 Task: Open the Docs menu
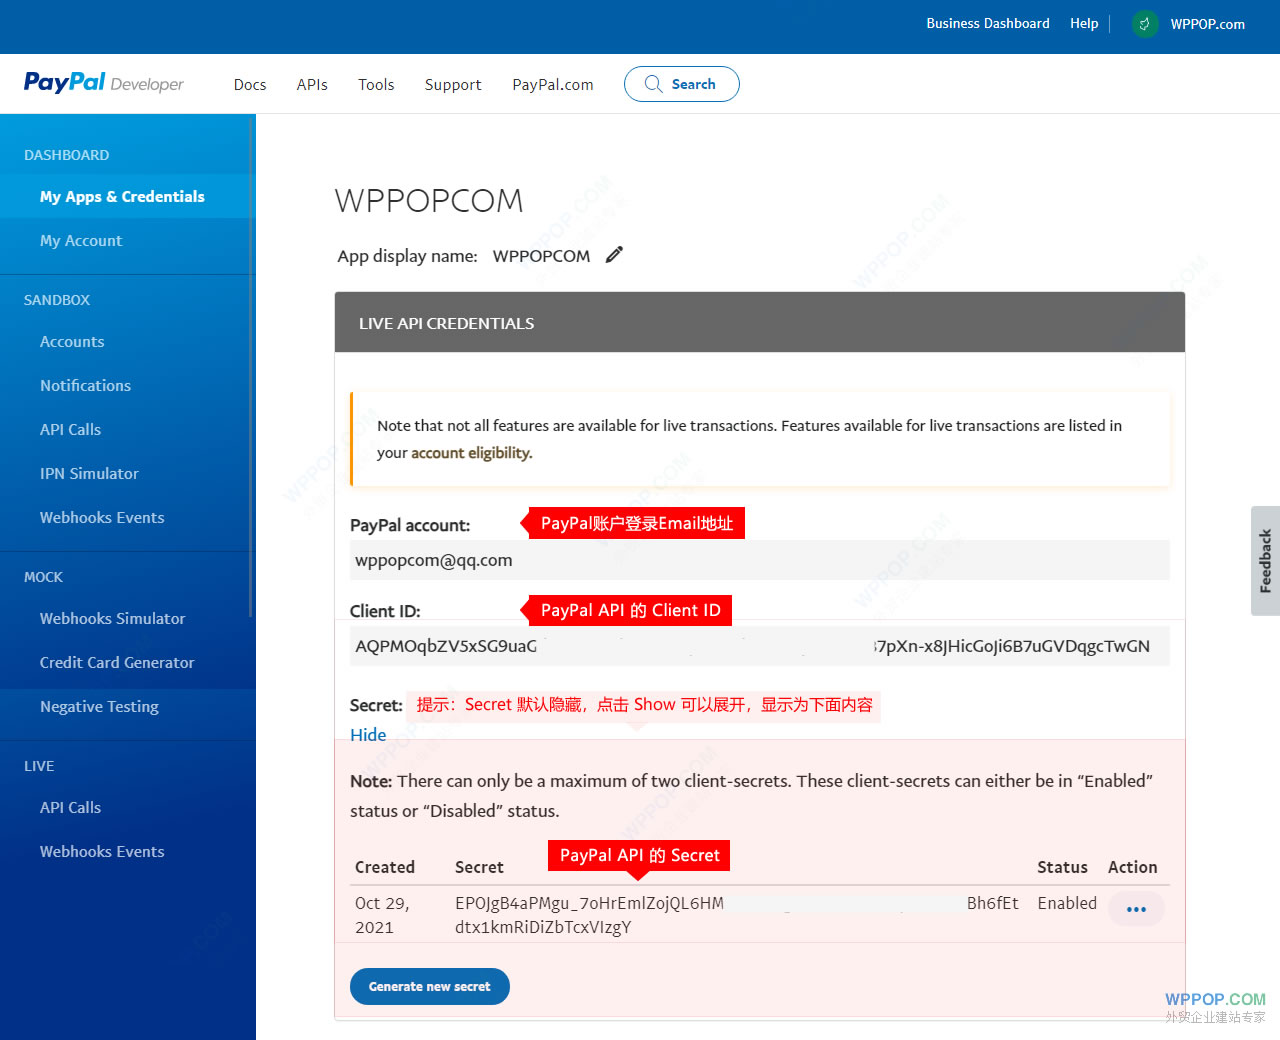pos(250,85)
